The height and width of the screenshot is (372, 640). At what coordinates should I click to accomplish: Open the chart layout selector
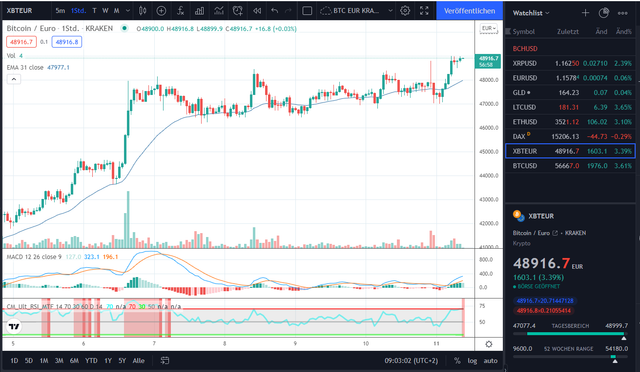[x=307, y=11]
